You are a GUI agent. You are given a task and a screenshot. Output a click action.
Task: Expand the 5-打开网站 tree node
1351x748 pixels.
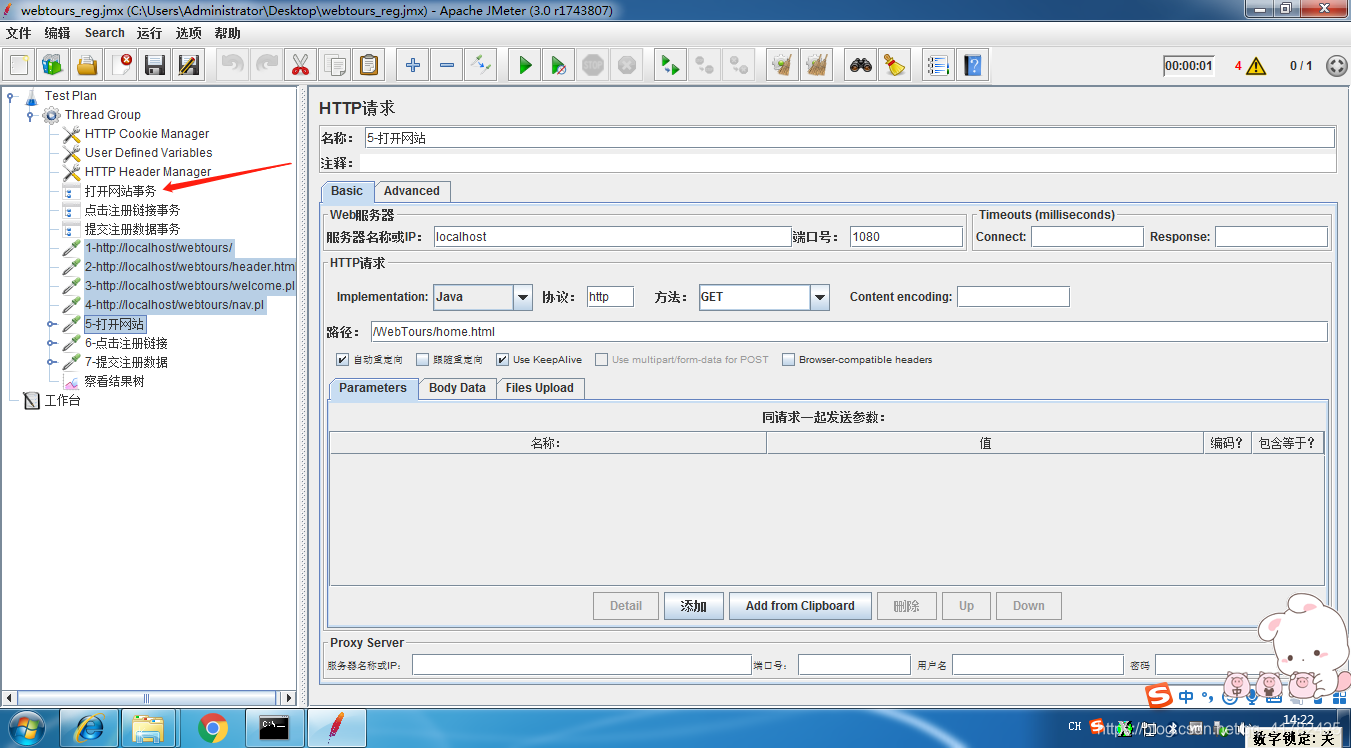(50, 324)
